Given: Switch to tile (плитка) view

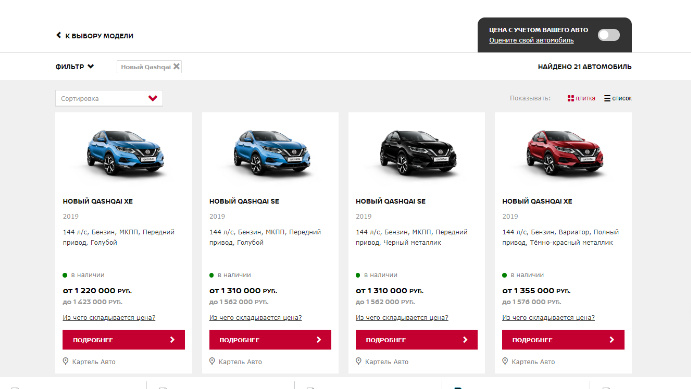Looking at the screenshot, I should [x=581, y=98].
